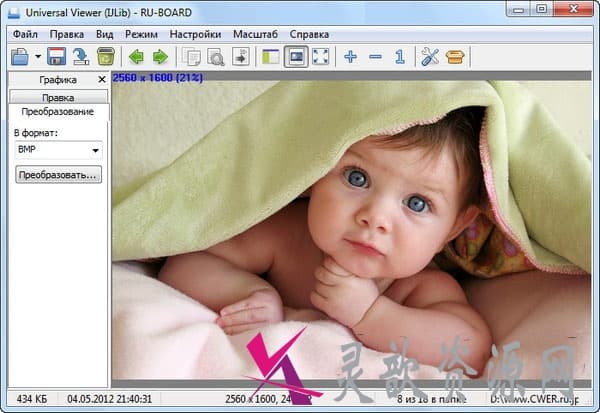Open the Вид menu

pos(104,34)
